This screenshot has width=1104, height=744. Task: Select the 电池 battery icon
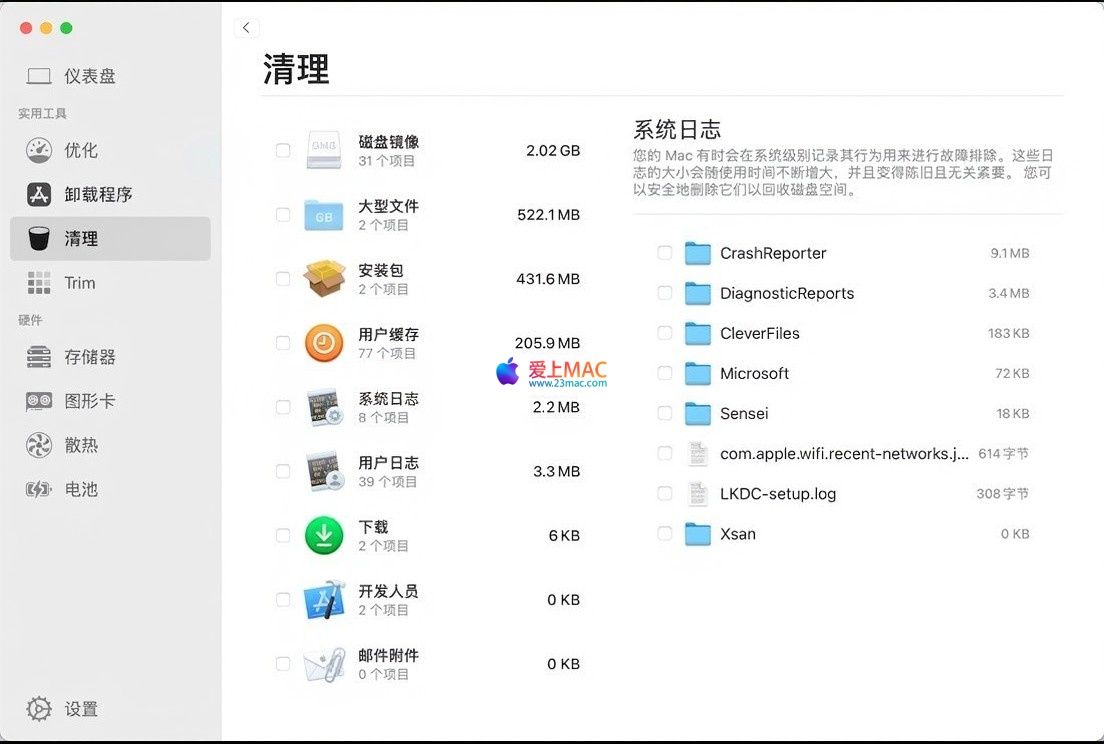[x=39, y=489]
